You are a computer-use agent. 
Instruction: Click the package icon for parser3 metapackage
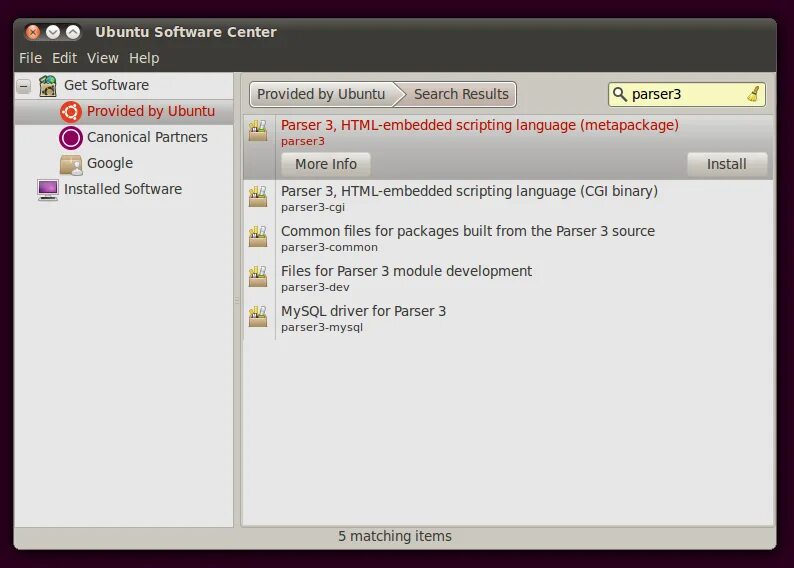pos(258,130)
